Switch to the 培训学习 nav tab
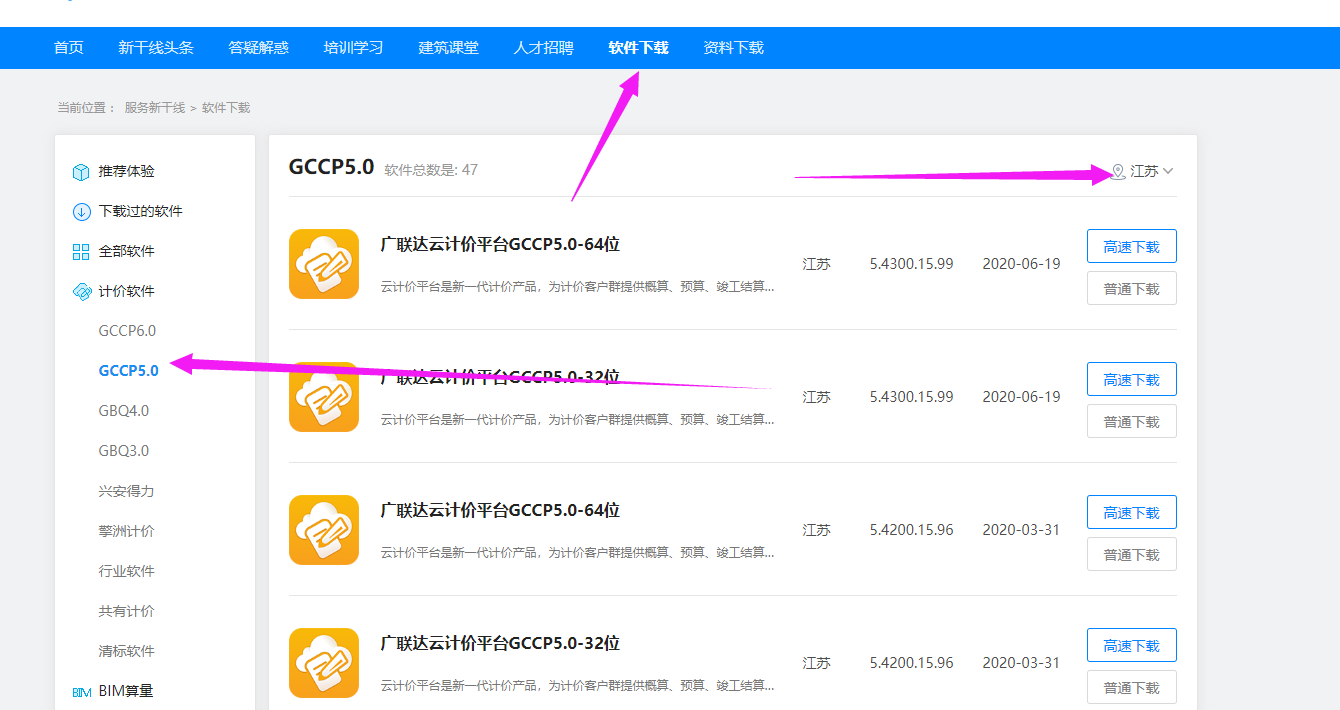The height and width of the screenshot is (710, 1340). [354, 48]
